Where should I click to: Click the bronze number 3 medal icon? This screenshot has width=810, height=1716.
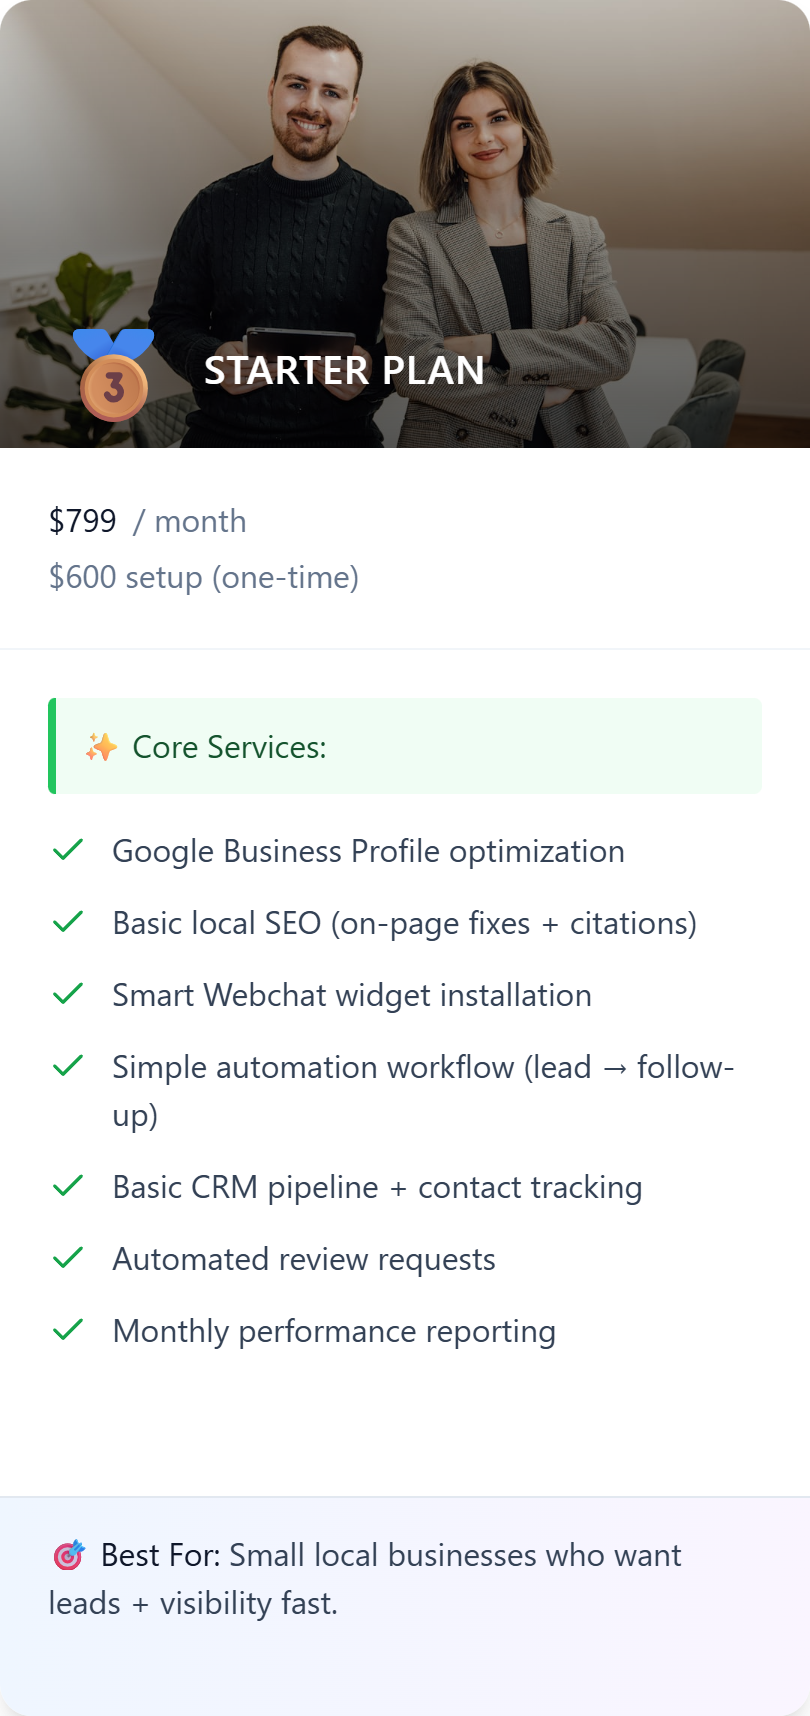click(114, 376)
